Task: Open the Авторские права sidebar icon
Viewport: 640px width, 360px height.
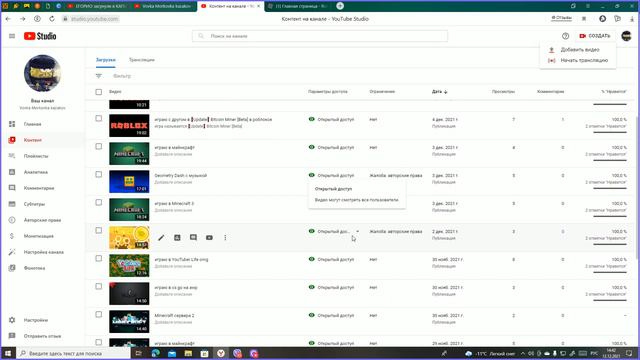Action: click(x=12, y=220)
